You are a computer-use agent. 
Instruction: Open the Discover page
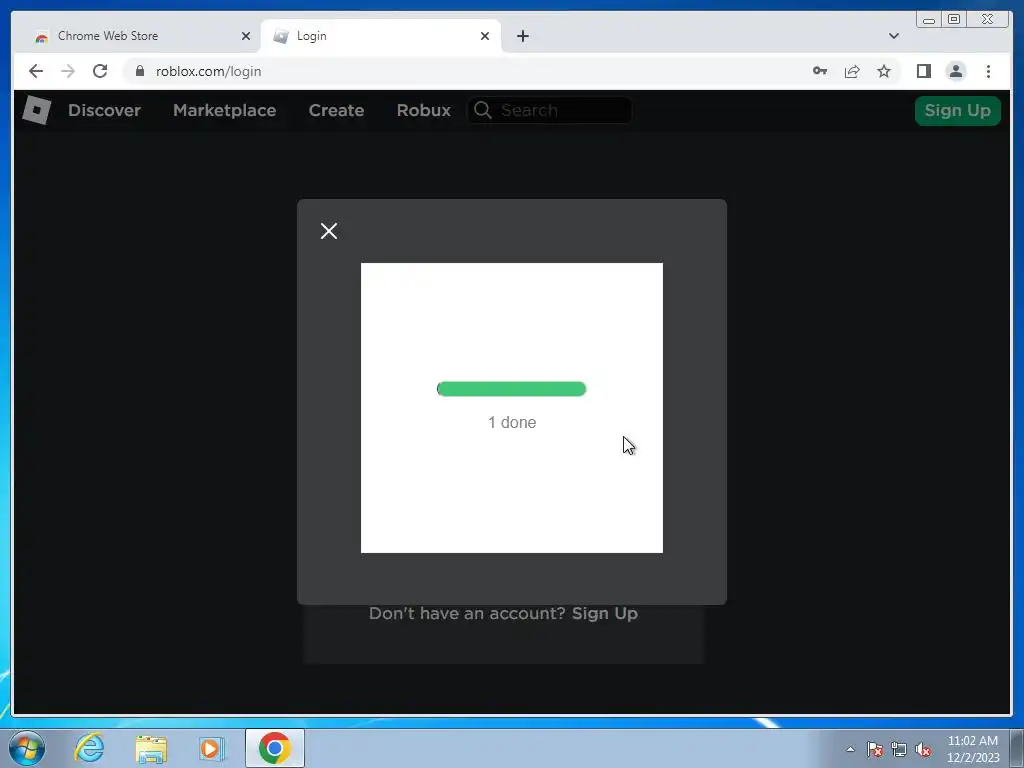point(104,110)
